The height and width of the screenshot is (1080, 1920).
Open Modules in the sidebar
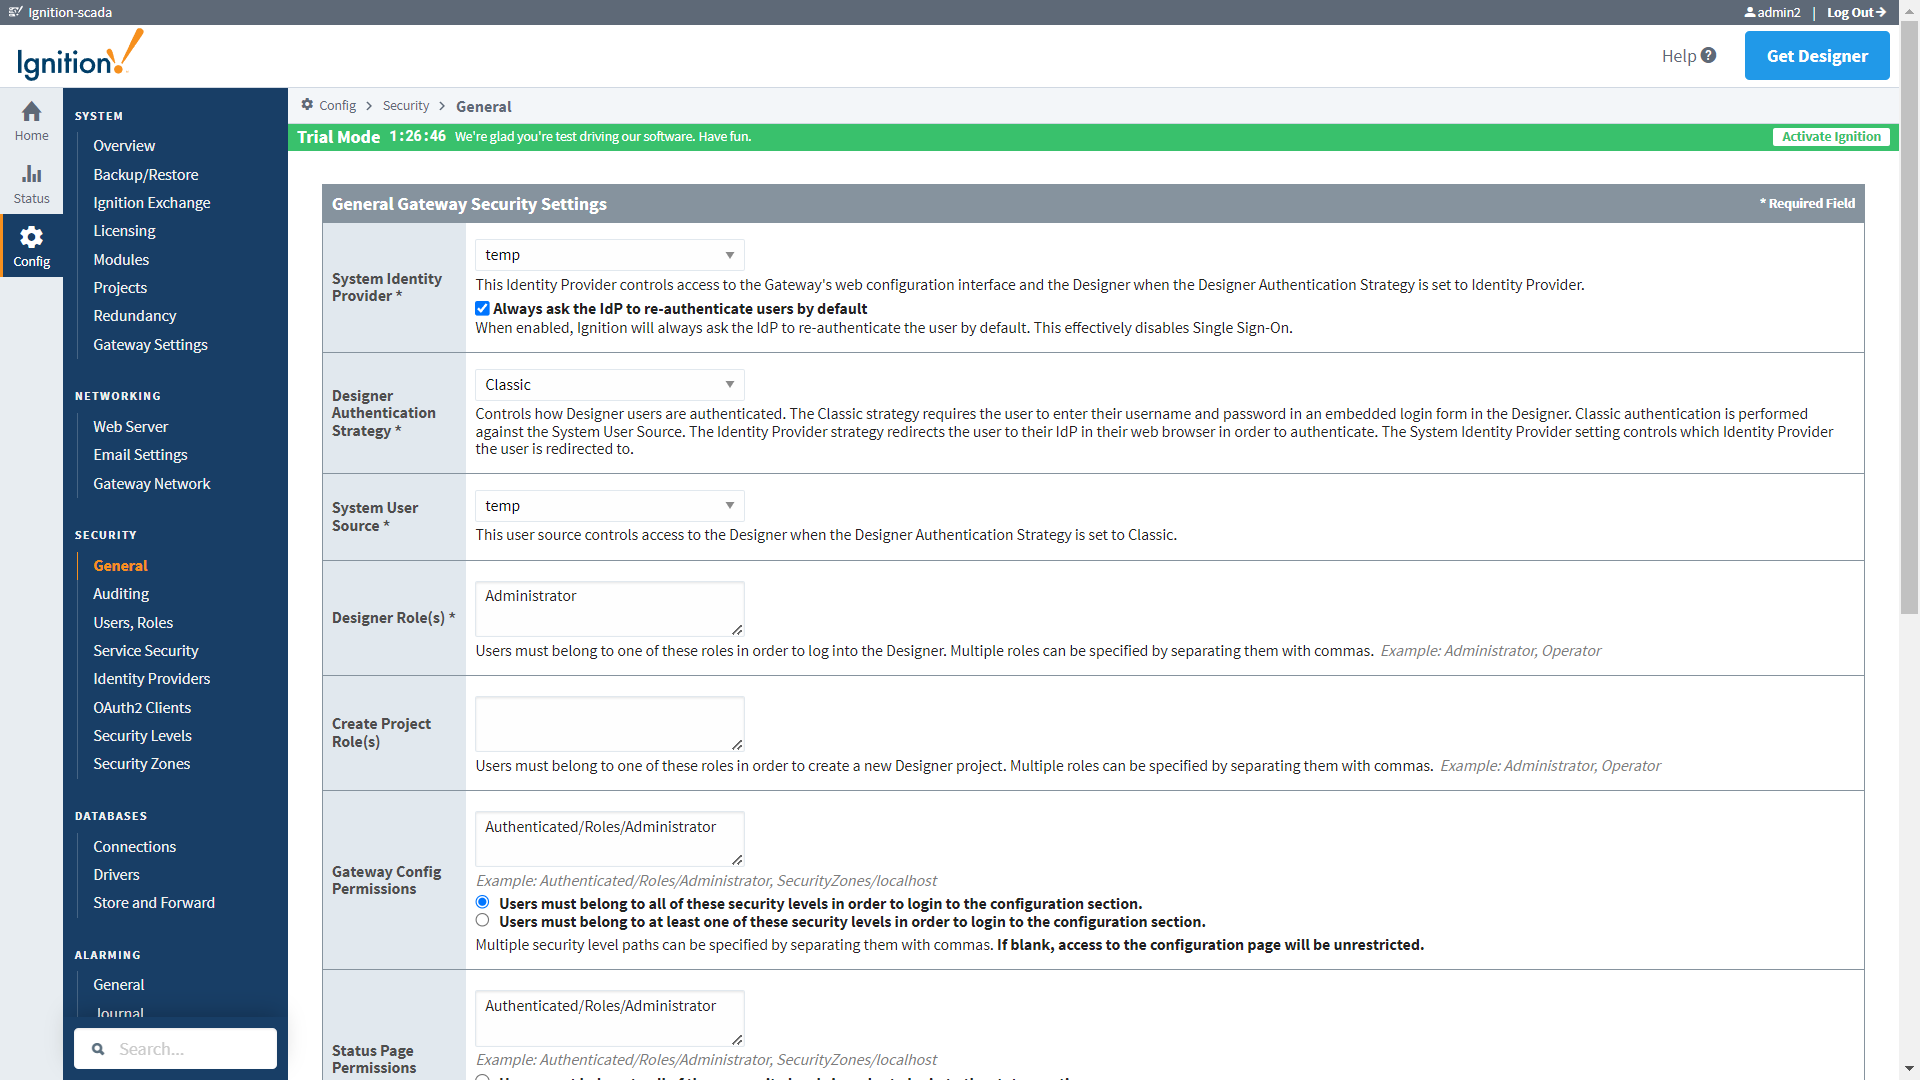tap(121, 259)
